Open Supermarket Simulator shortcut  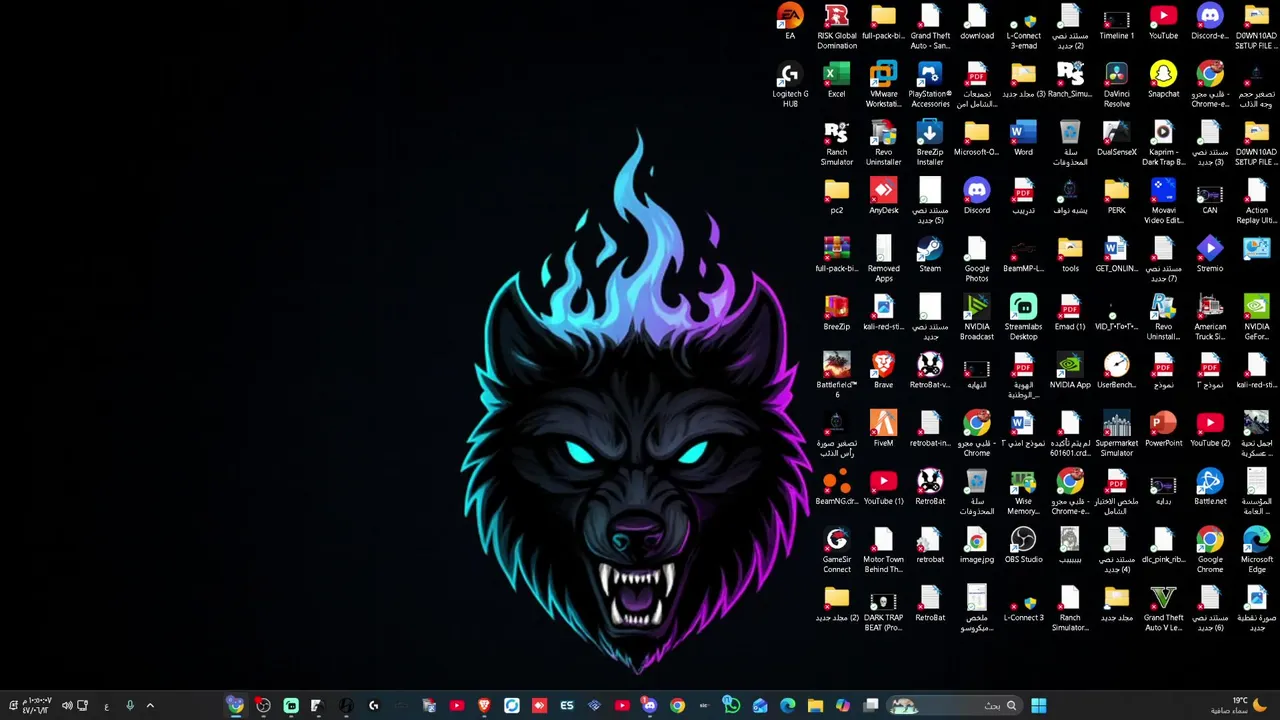point(1117,434)
